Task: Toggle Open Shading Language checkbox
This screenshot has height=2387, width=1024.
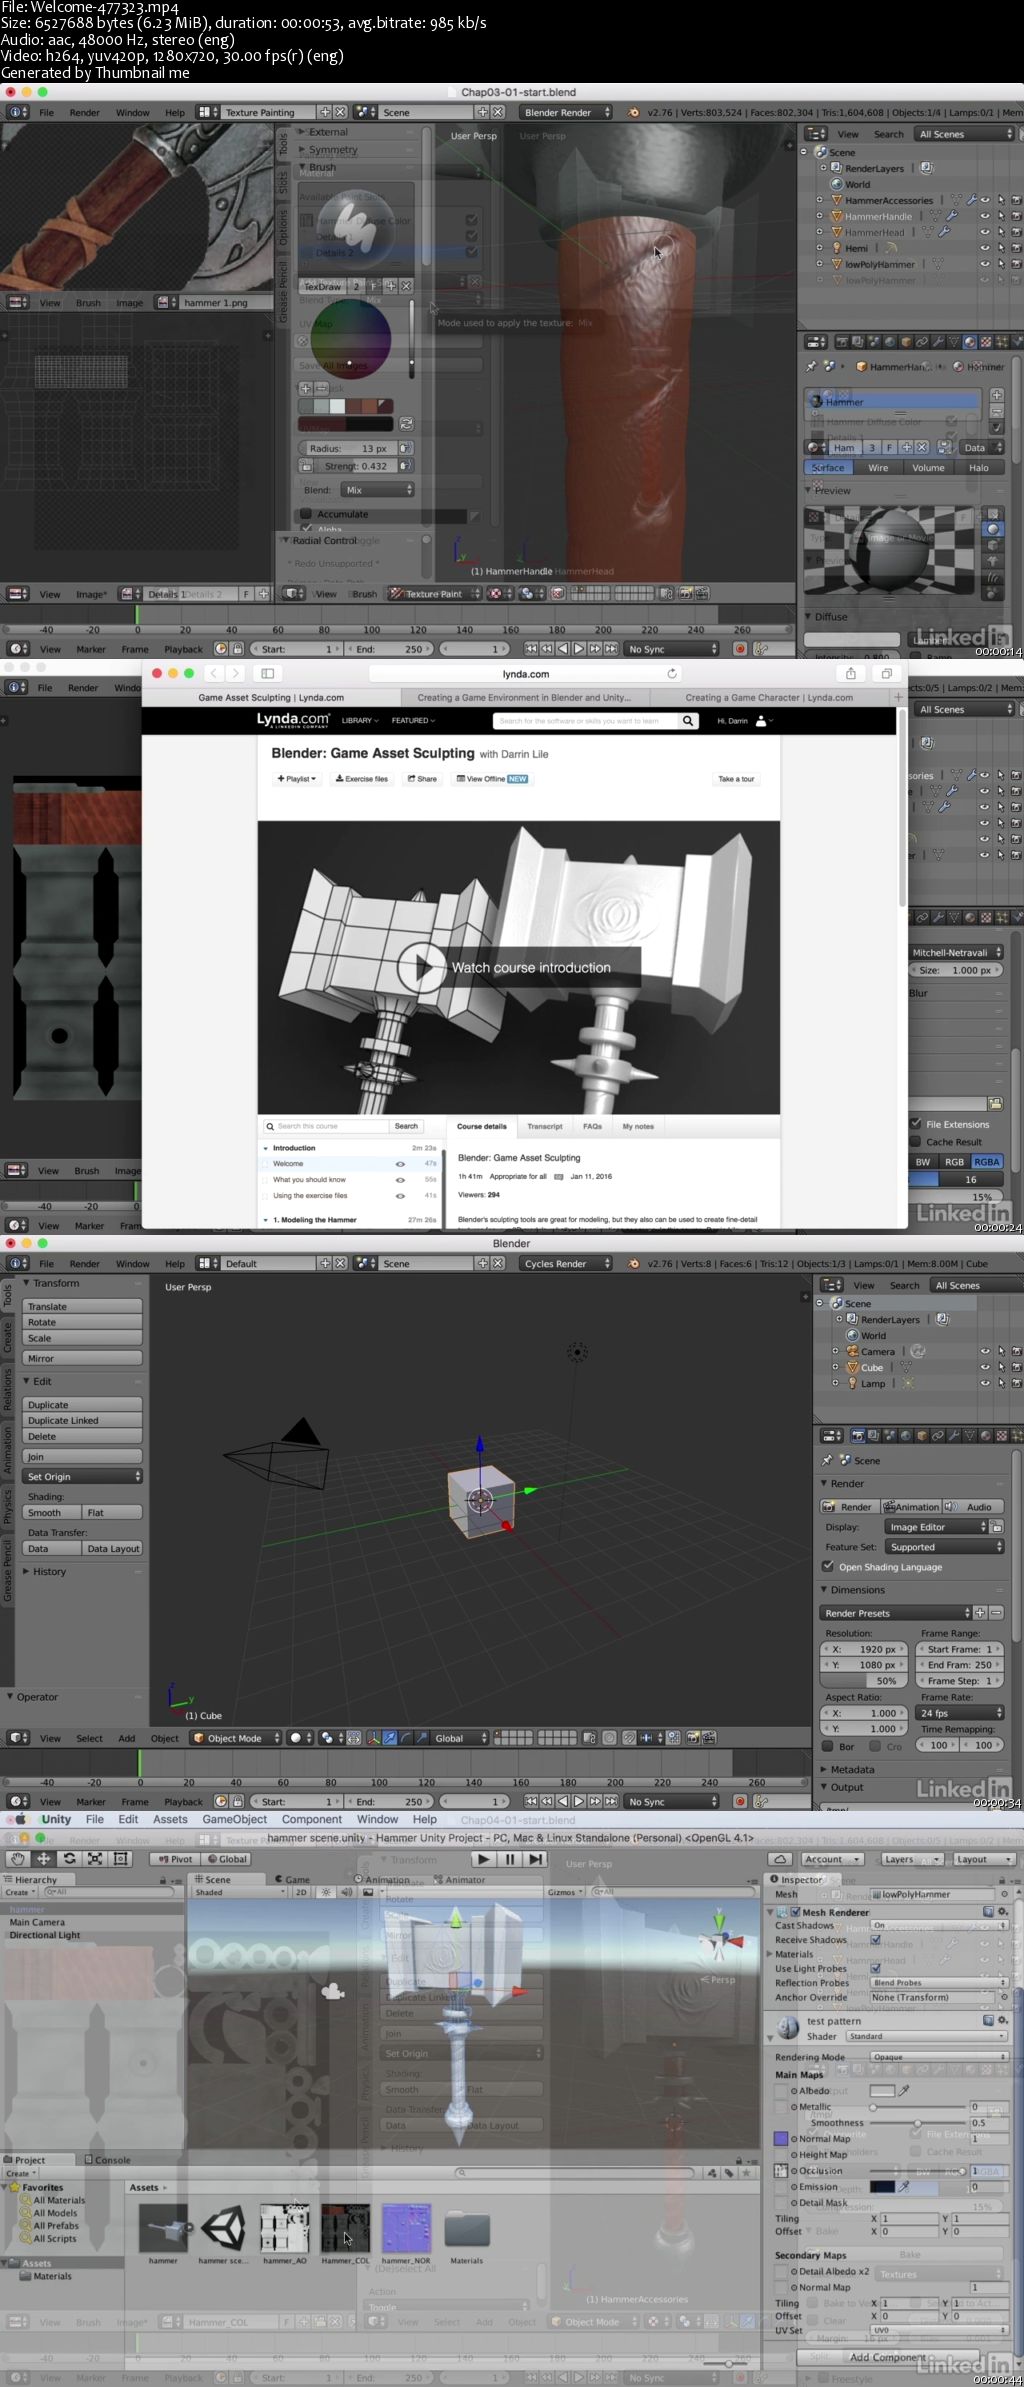Action: coord(828,1567)
